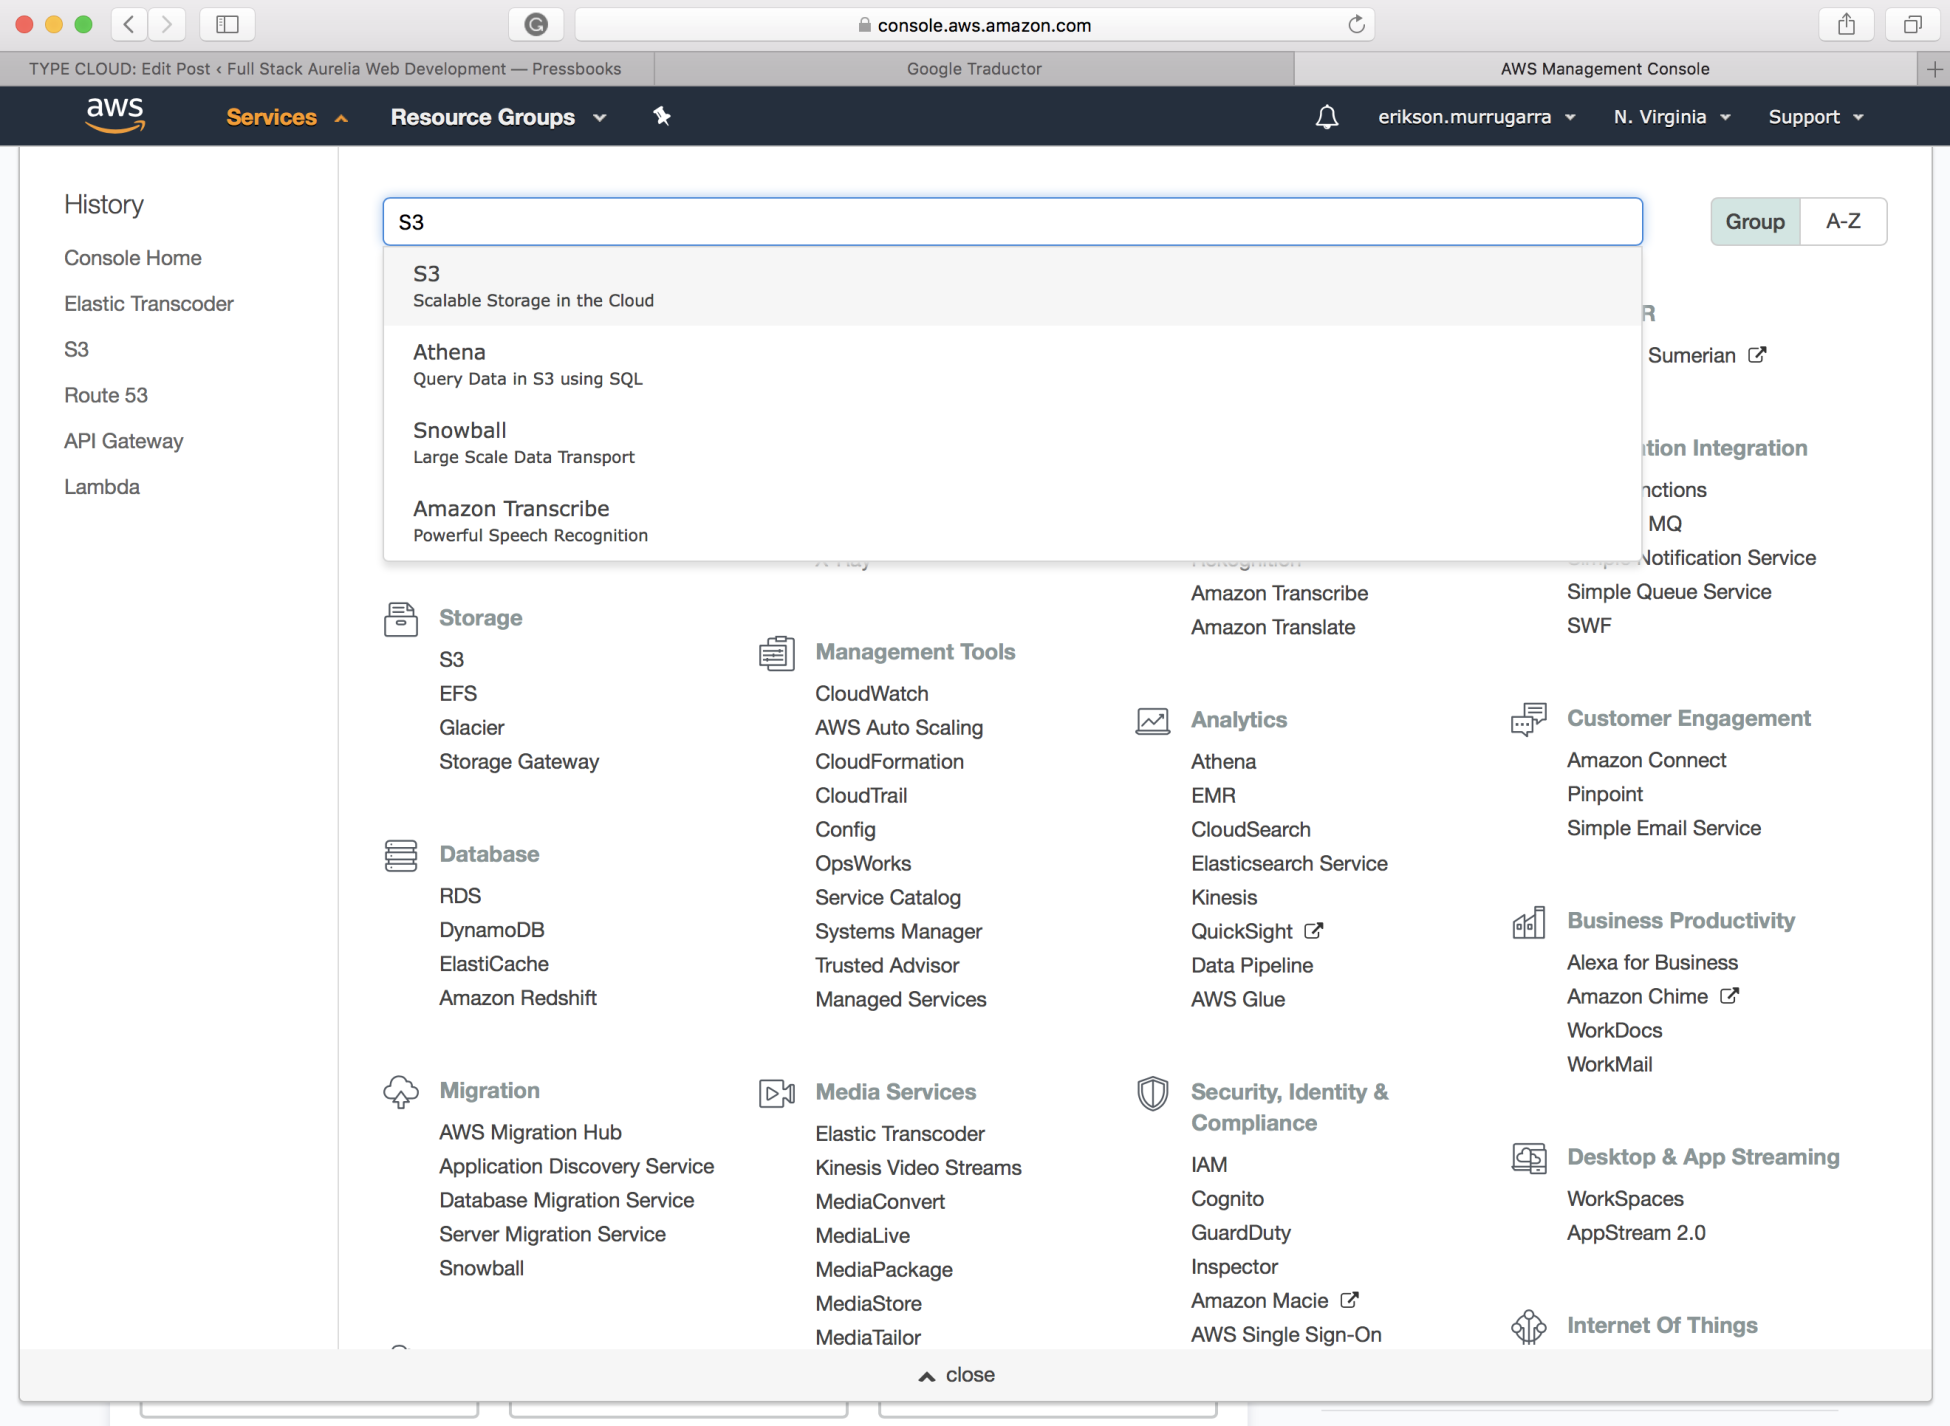
Task: Click the Business Productivity icon
Action: click(x=1528, y=922)
